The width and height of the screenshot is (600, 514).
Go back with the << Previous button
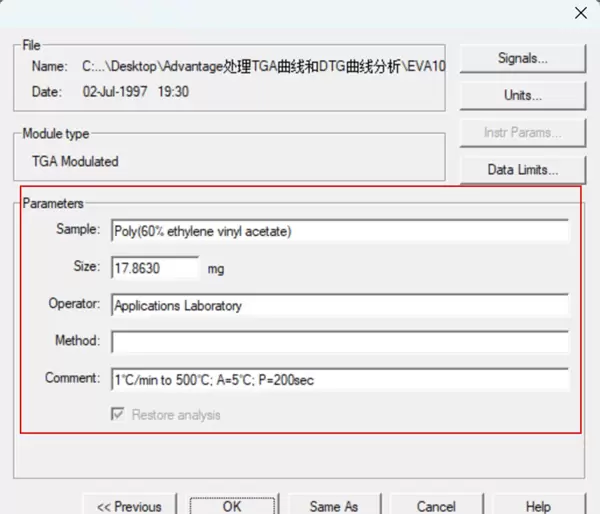click(x=129, y=506)
